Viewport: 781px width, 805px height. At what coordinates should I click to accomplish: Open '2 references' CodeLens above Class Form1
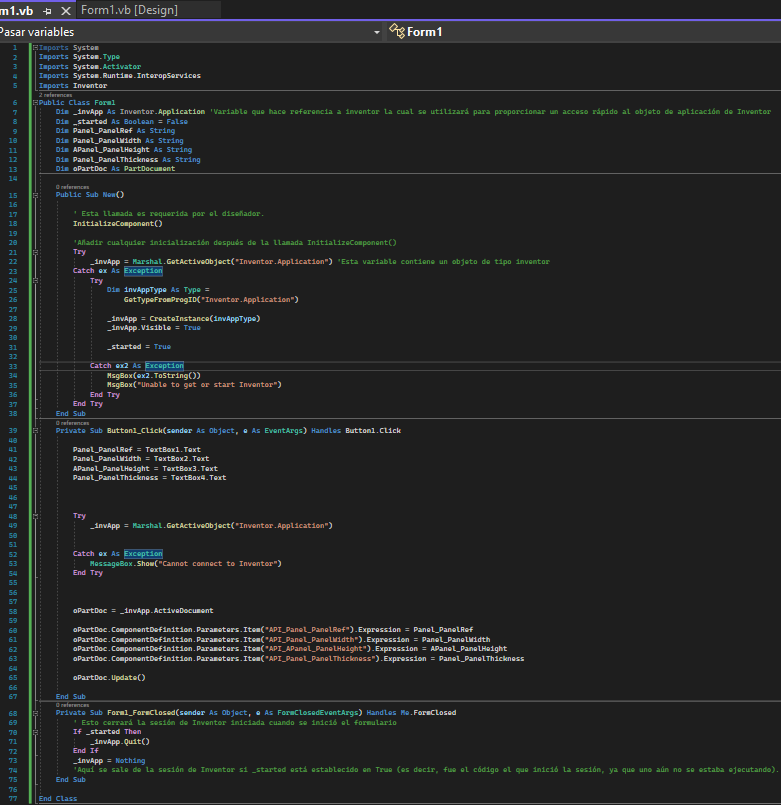pos(54,95)
